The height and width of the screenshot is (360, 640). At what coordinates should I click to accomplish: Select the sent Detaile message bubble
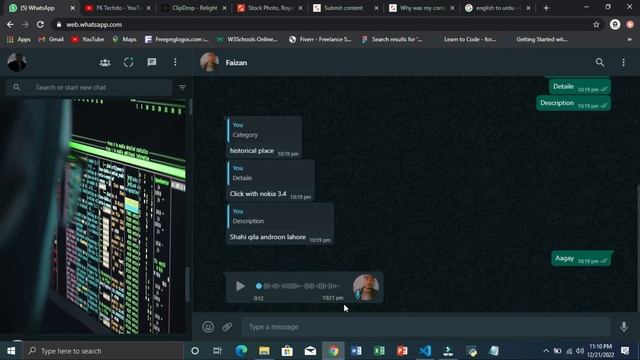click(x=580, y=87)
